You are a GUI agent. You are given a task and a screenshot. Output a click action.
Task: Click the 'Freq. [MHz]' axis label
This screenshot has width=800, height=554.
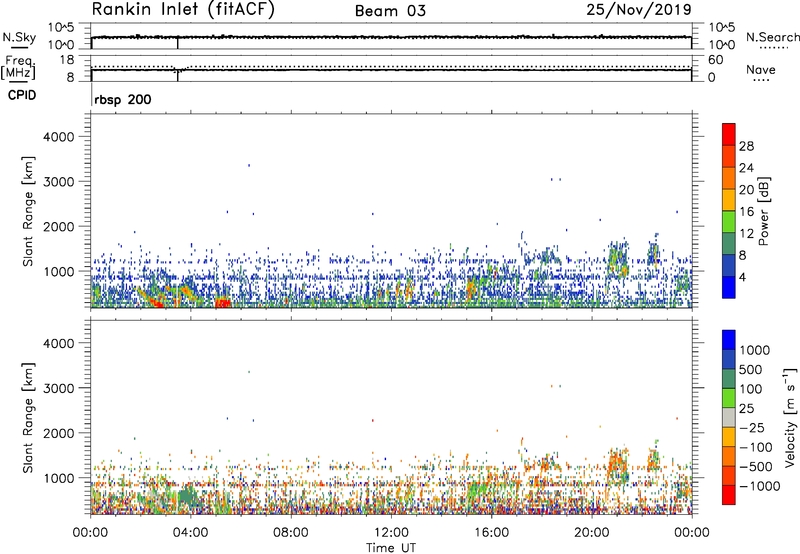pyautogui.click(x=18, y=68)
